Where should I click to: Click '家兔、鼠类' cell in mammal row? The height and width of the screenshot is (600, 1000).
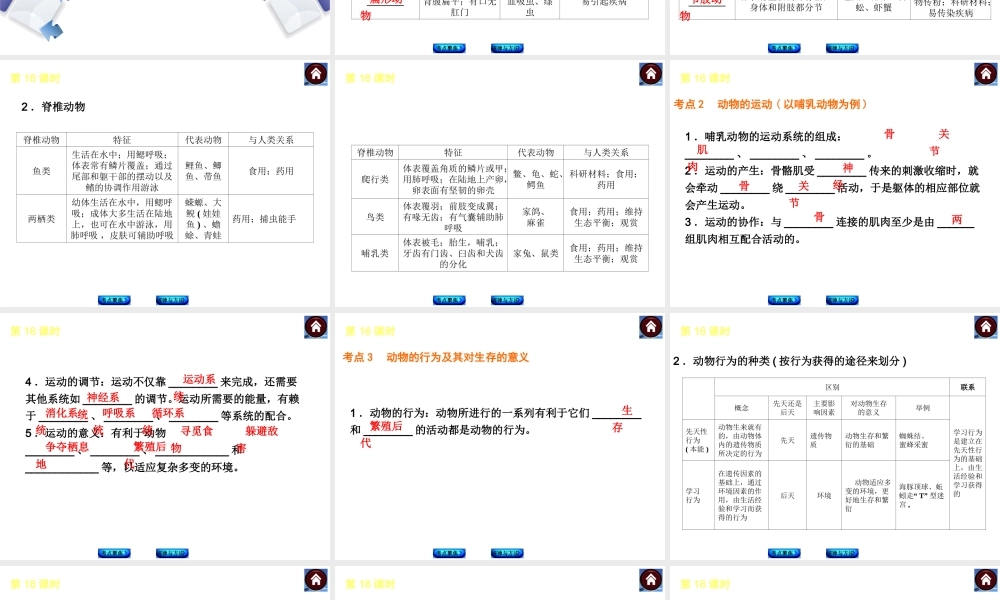click(x=536, y=254)
